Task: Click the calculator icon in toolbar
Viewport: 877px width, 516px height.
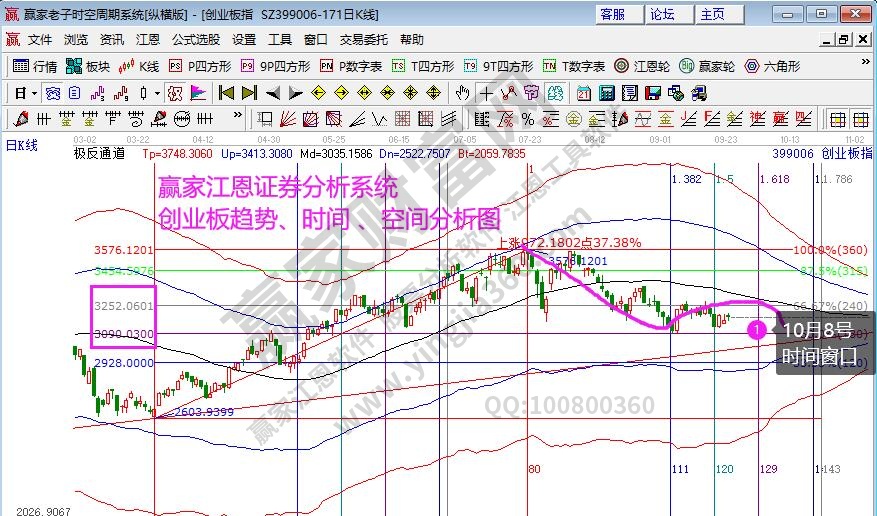Action: 606,93
